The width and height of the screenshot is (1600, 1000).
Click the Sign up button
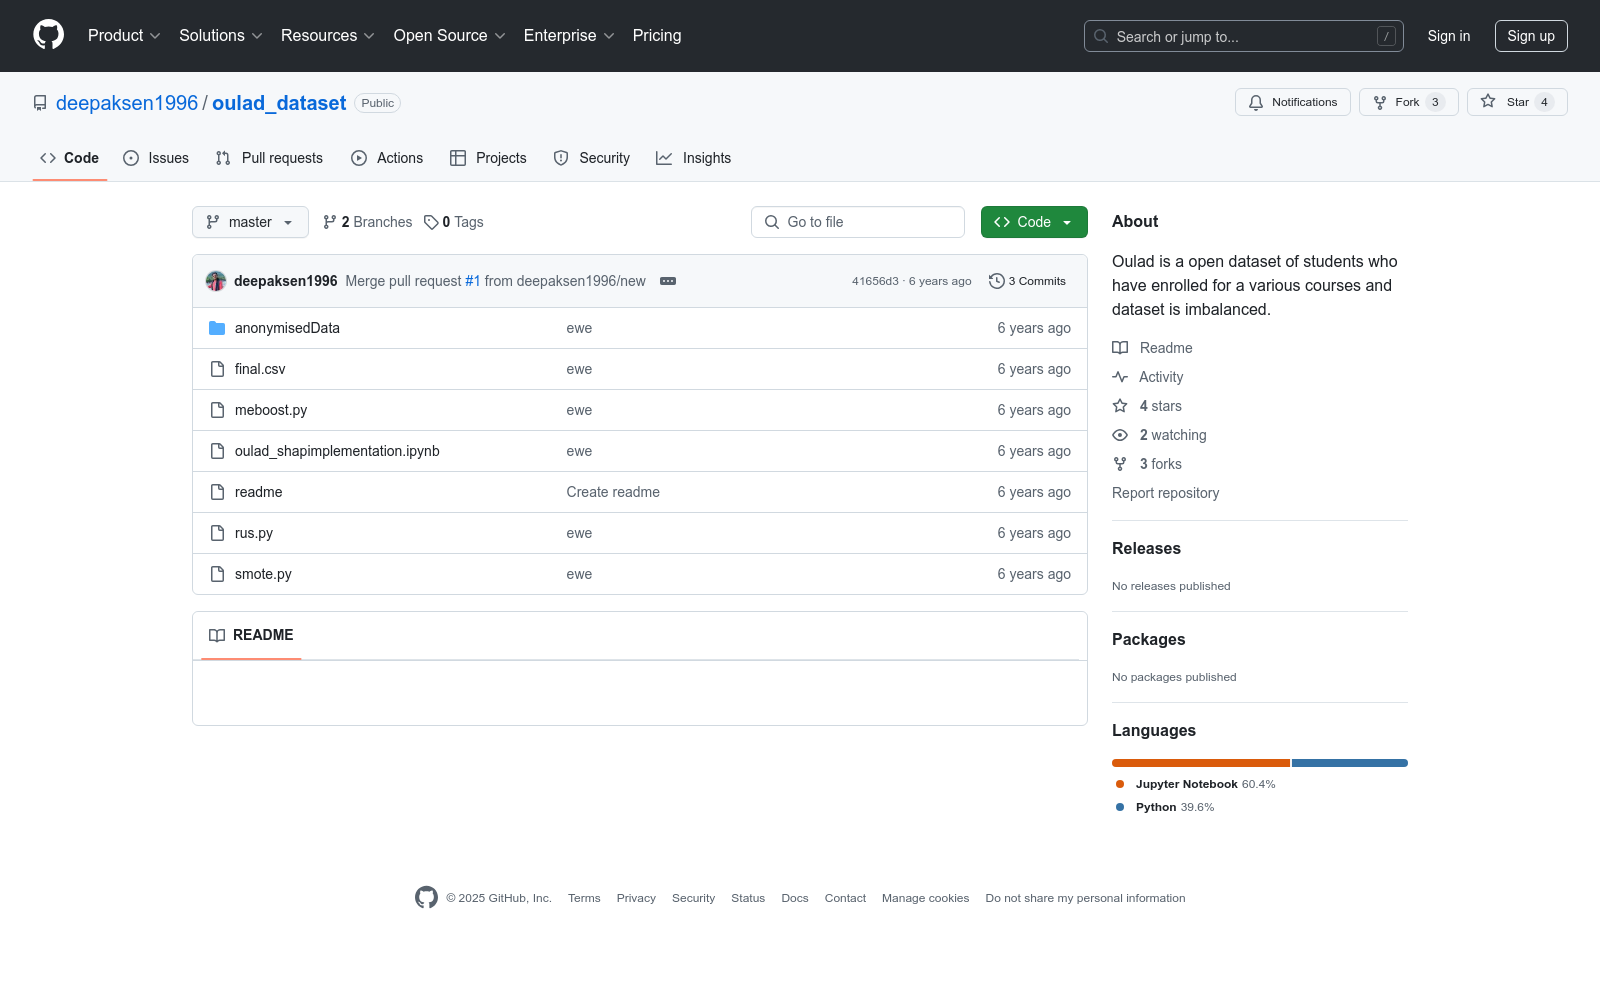click(1531, 36)
